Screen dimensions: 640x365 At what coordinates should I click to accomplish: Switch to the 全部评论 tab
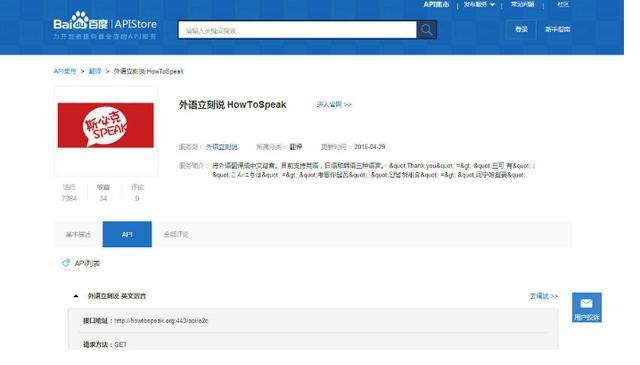176,234
